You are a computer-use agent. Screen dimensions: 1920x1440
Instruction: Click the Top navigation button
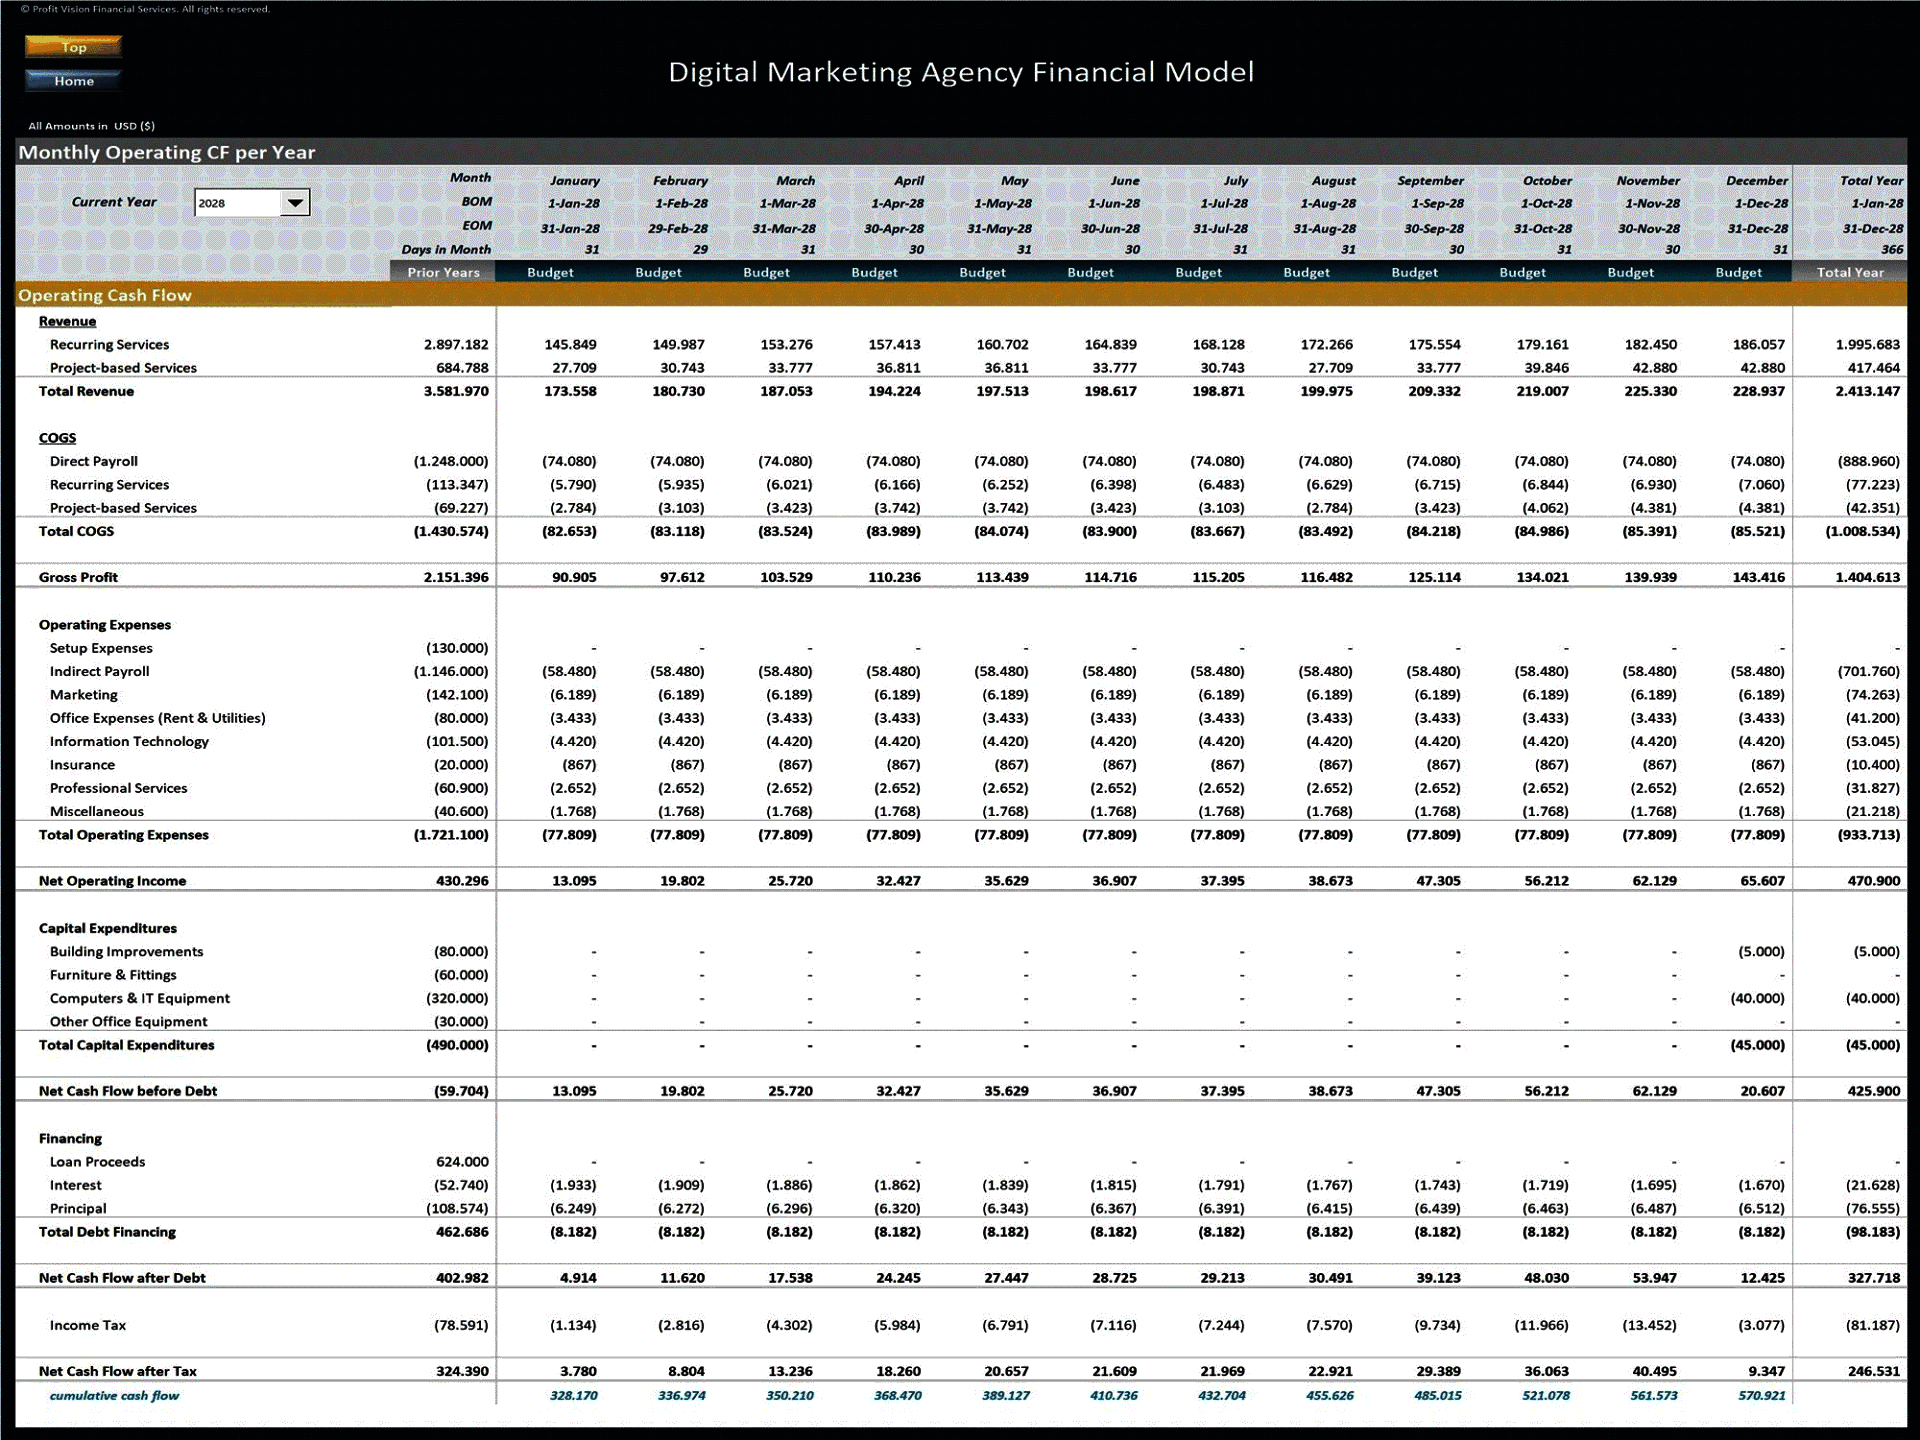71,46
